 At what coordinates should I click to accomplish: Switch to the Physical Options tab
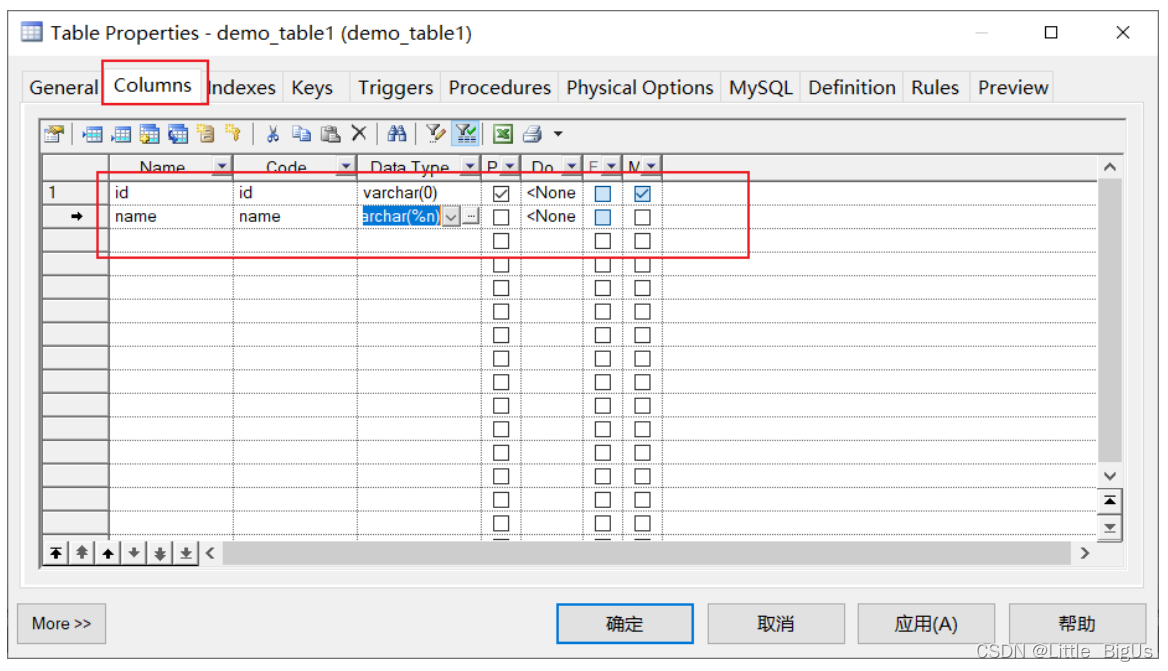[640, 88]
